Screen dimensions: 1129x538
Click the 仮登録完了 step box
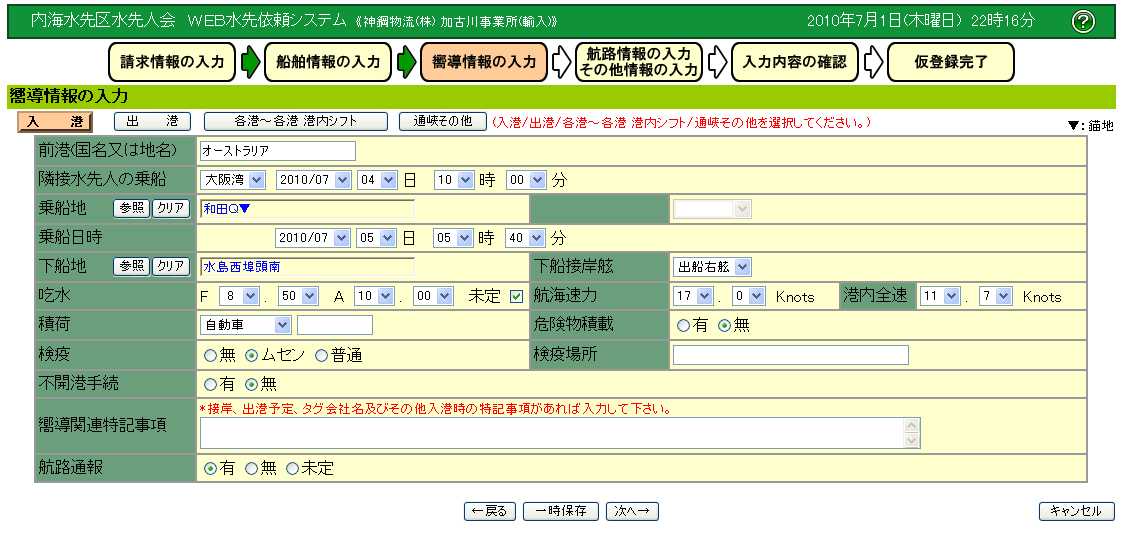[x=950, y=62]
